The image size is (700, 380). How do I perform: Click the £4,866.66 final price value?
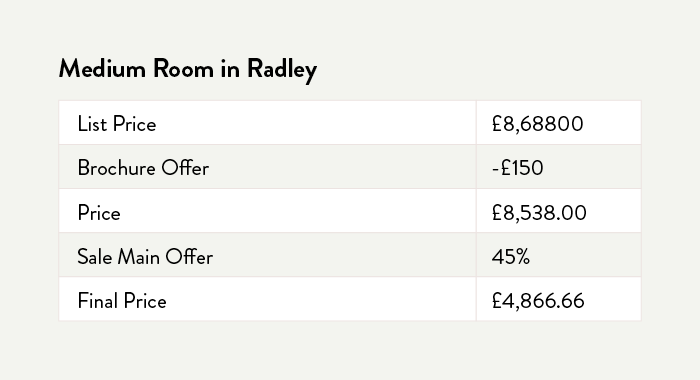click(x=538, y=301)
